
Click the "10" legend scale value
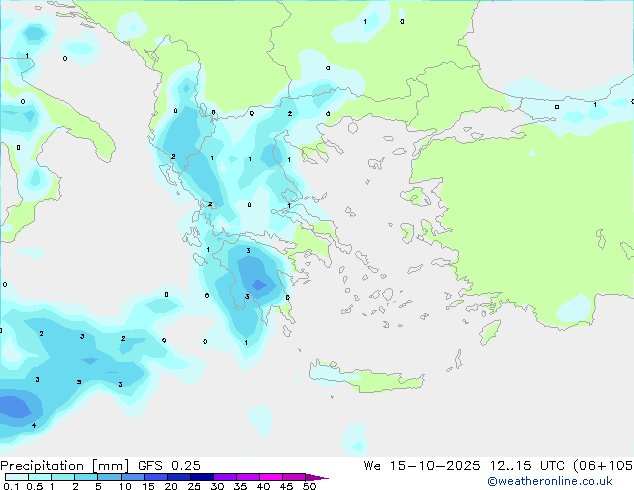pos(125,486)
